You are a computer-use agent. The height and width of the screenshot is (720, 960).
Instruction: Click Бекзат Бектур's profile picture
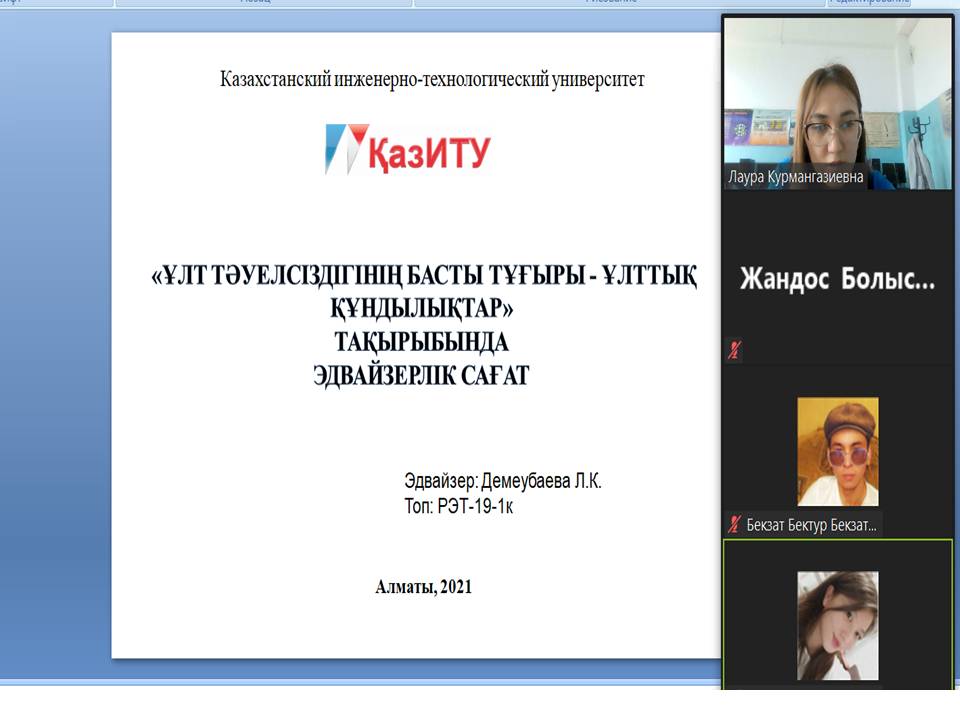tap(837, 451)
